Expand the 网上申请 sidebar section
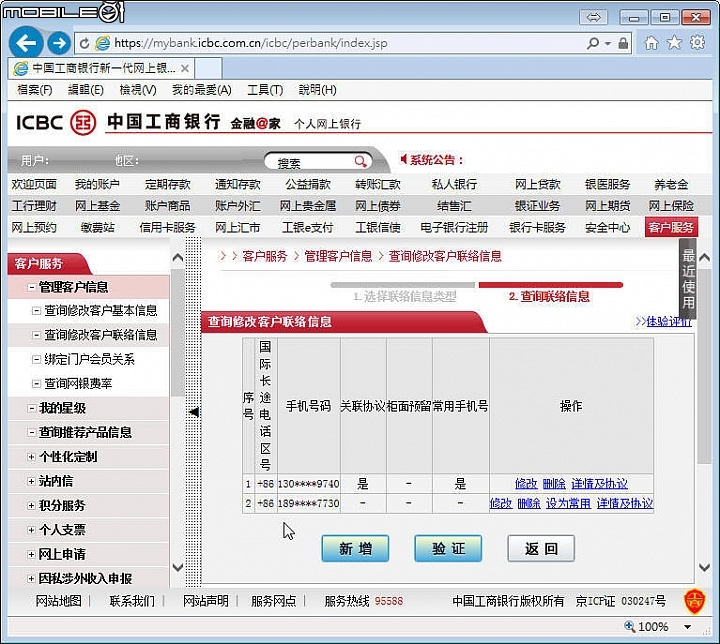Image resolution: width=720 pixels, height=644 pixels. pyautogui.click(x=31, y=554)
